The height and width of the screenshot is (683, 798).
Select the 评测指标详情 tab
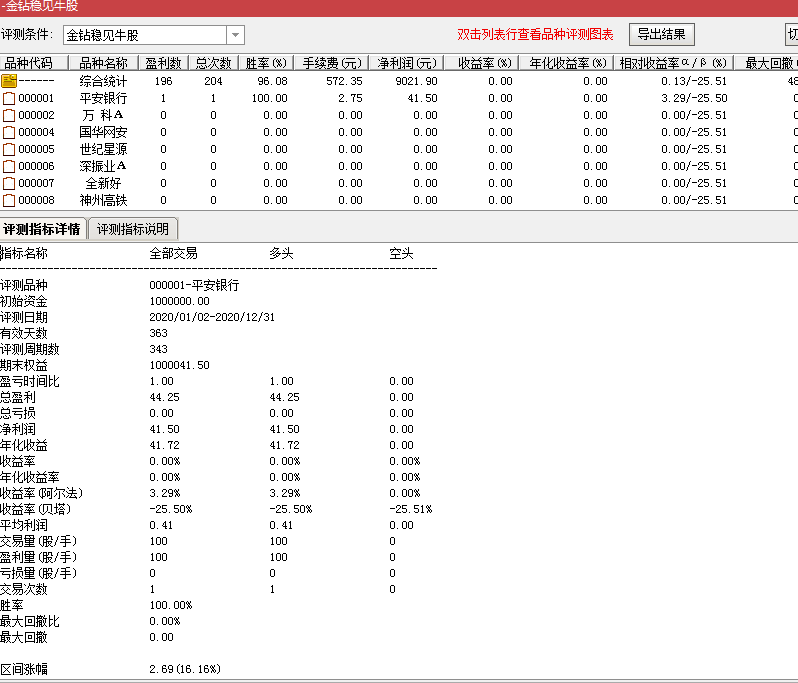click(x=42, y=229)
